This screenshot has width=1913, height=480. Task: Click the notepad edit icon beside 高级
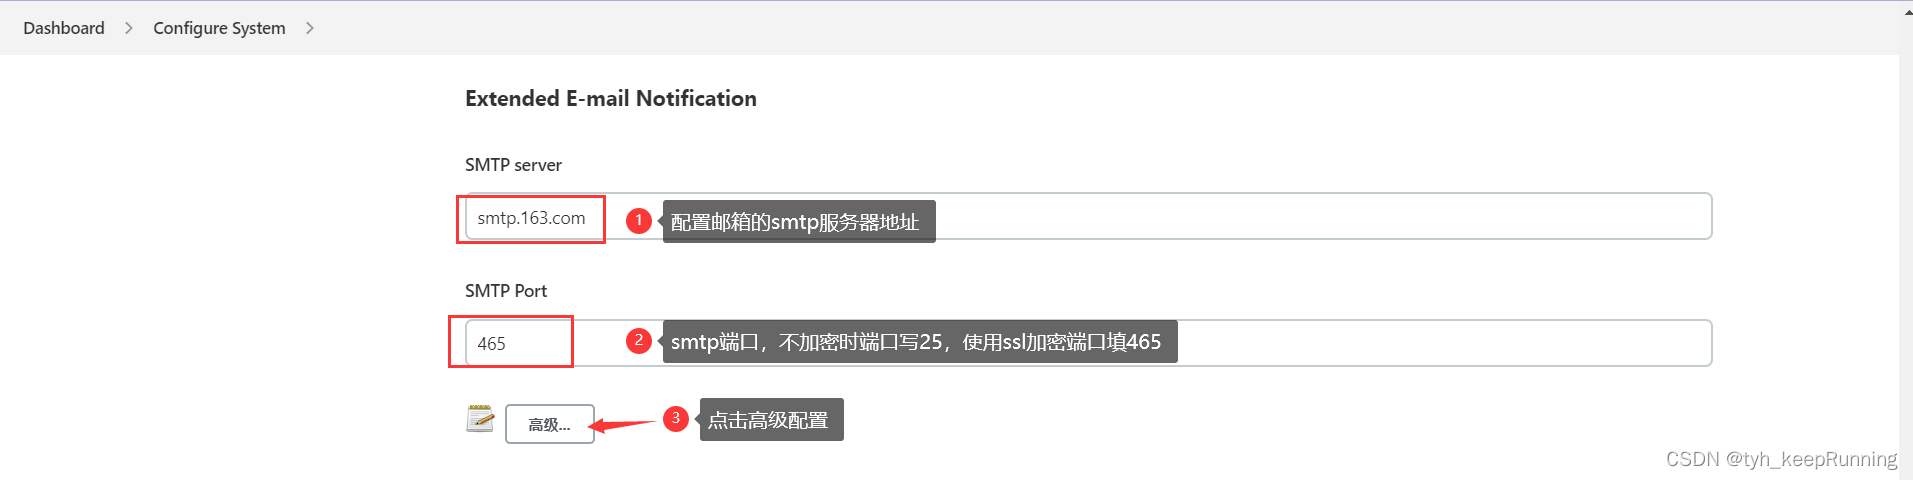click(480, 419)
